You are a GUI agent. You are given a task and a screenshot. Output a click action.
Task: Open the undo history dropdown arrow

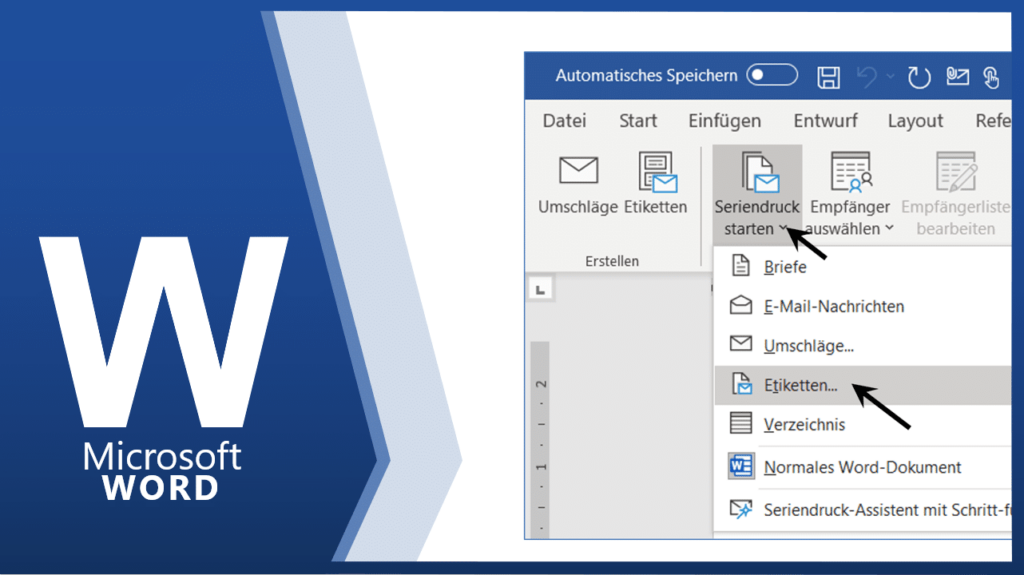click(x=890, y=77)
